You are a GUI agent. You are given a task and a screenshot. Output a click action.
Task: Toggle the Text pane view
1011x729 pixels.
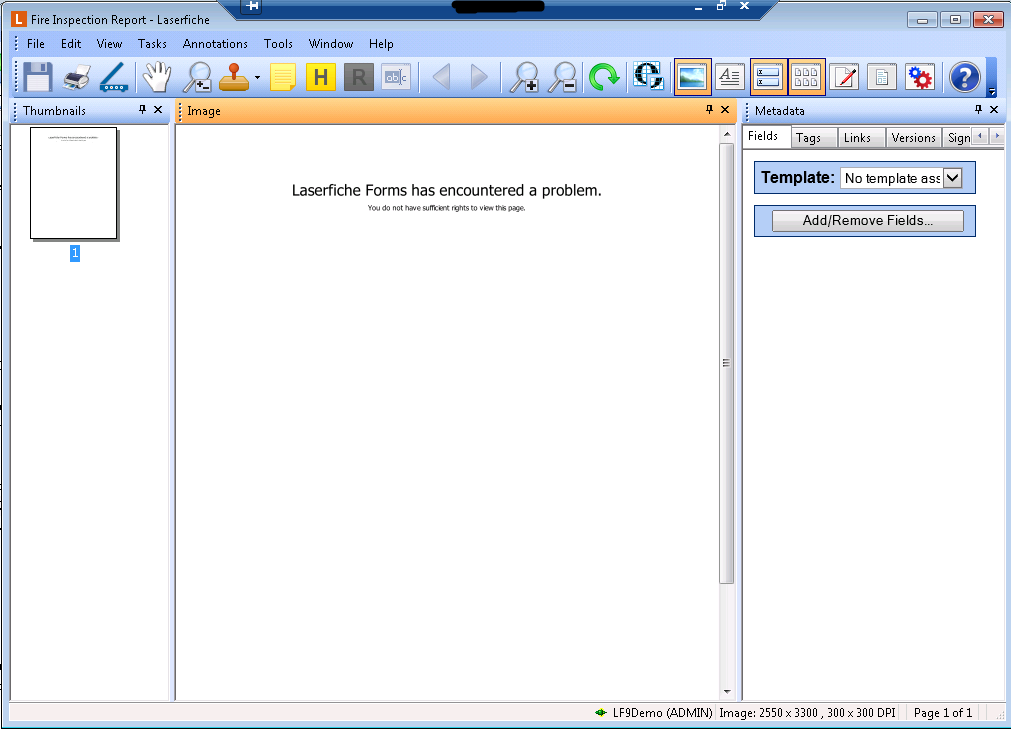point(730,77)
